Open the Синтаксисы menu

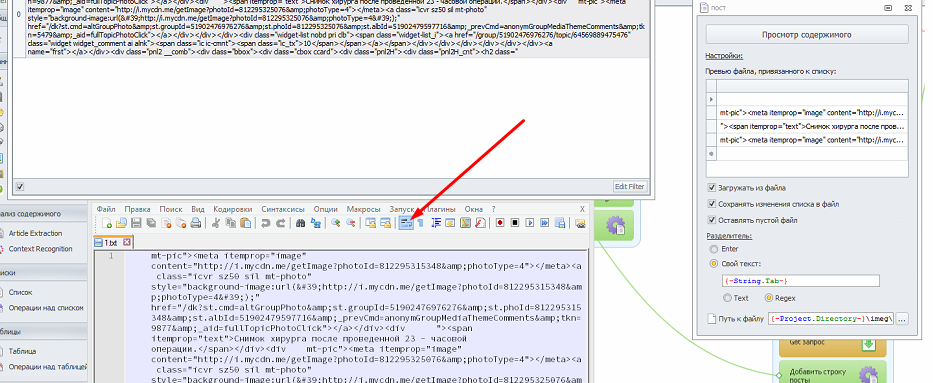coord(283,209)
